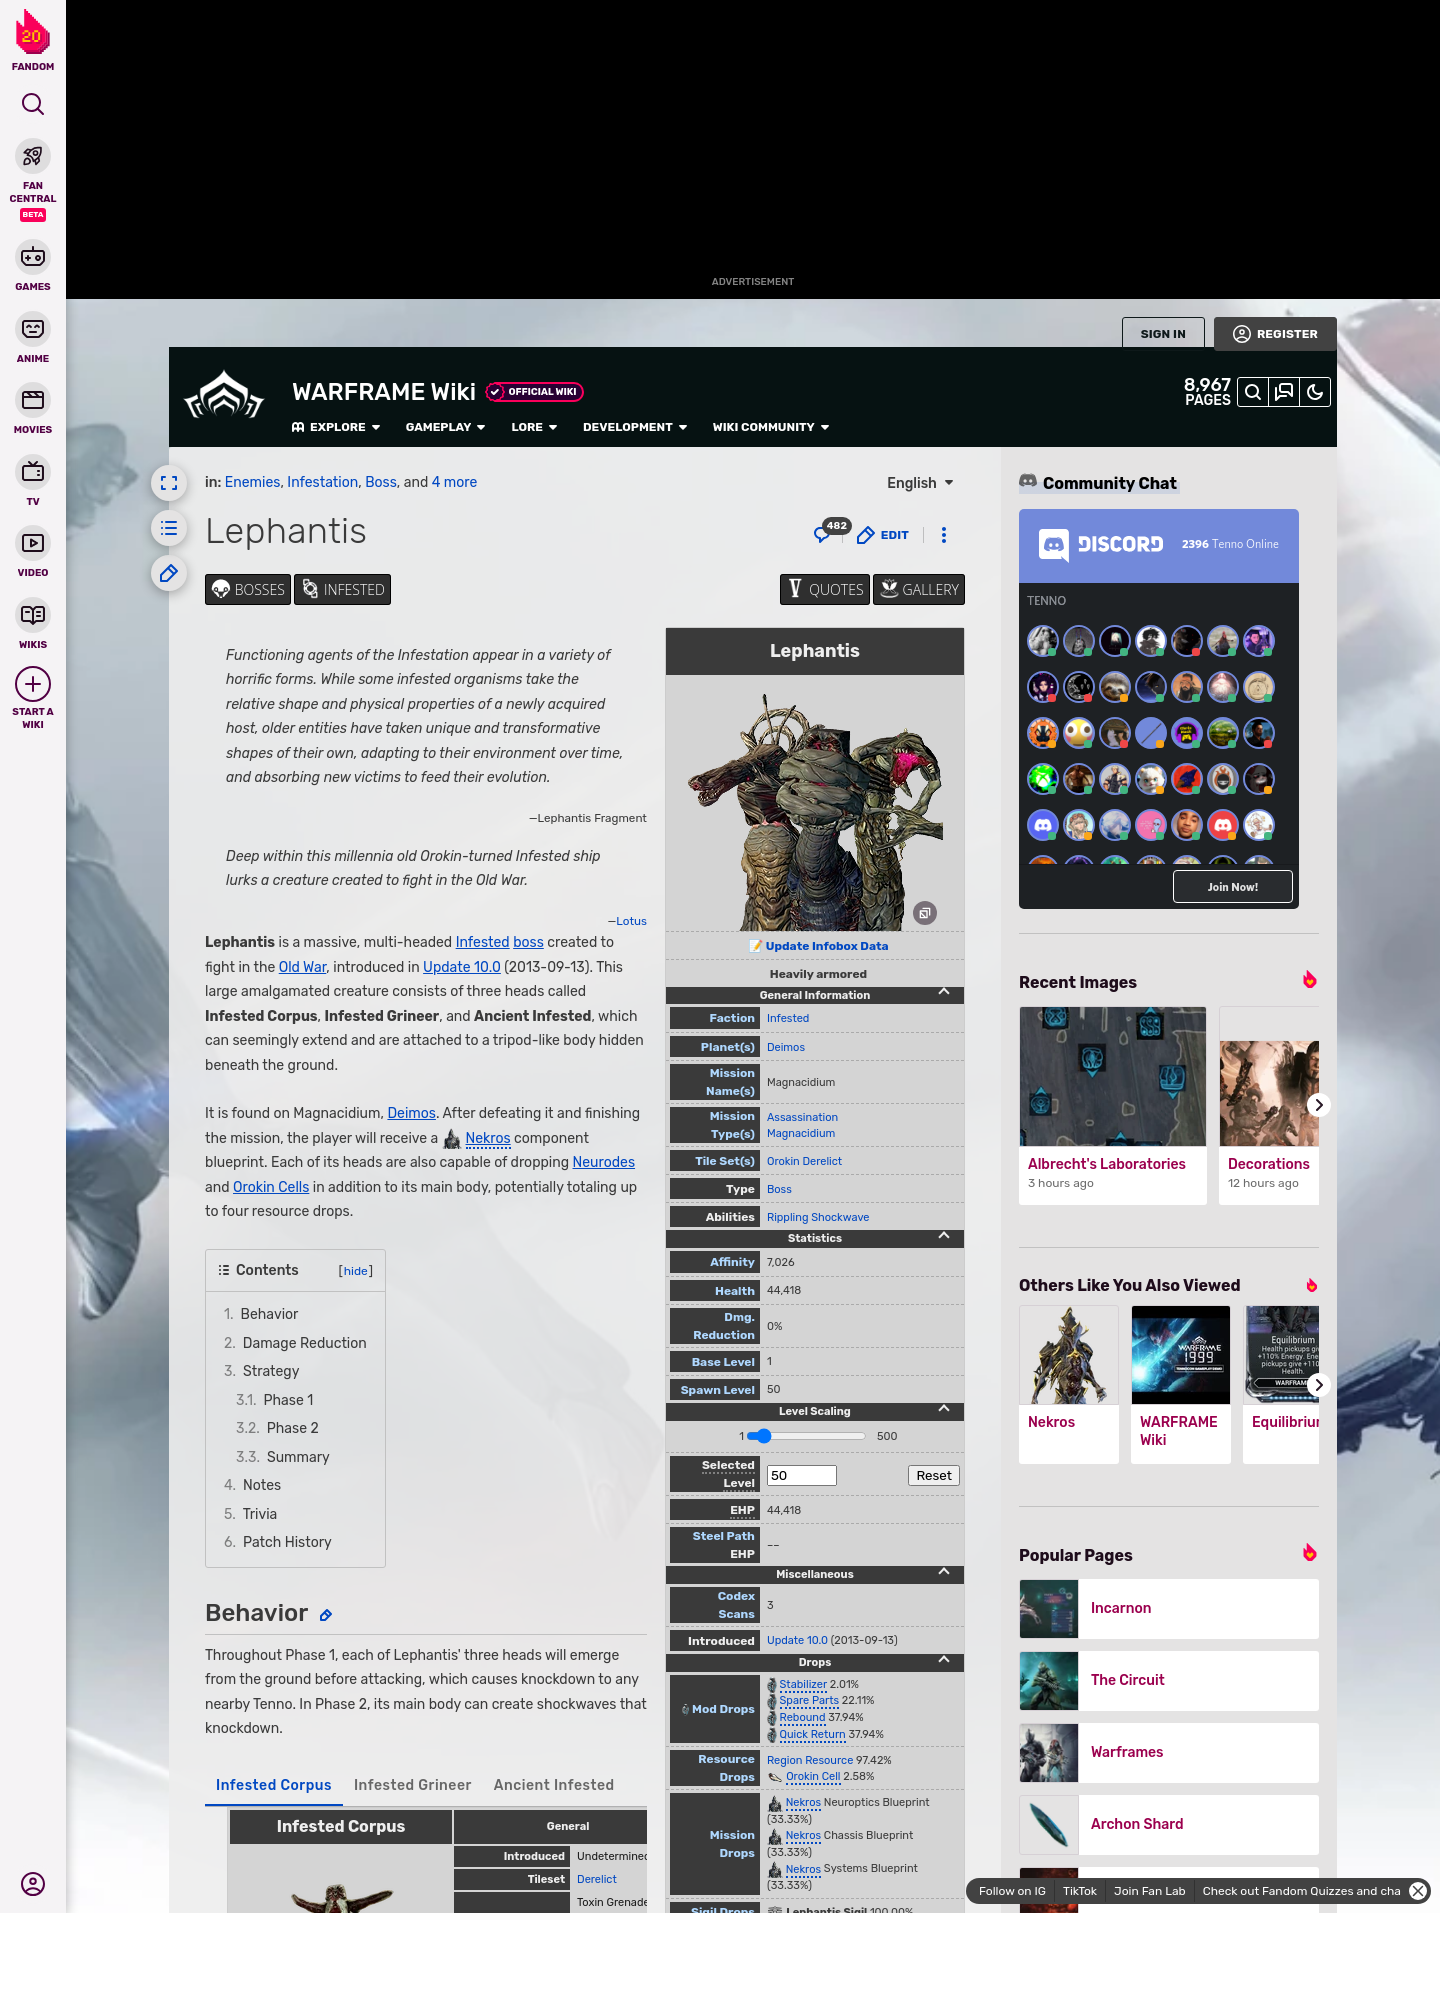The image size is (1440, 2000).
Task: Open the English language dropdown
Action: [920, 483]
